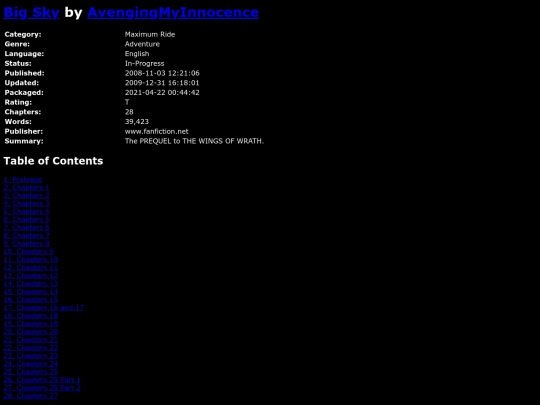The height and width of the screenshot is (405, 540).
Task: Click the summary 'The PREQUEL to THE WINGS OF WRATH.'
Action: pyautogui.click(x=194, y=141)
